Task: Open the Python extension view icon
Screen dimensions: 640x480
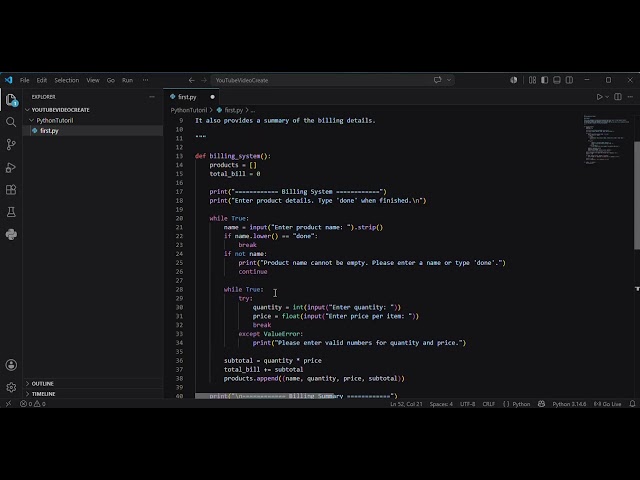Action: point(11,234)
